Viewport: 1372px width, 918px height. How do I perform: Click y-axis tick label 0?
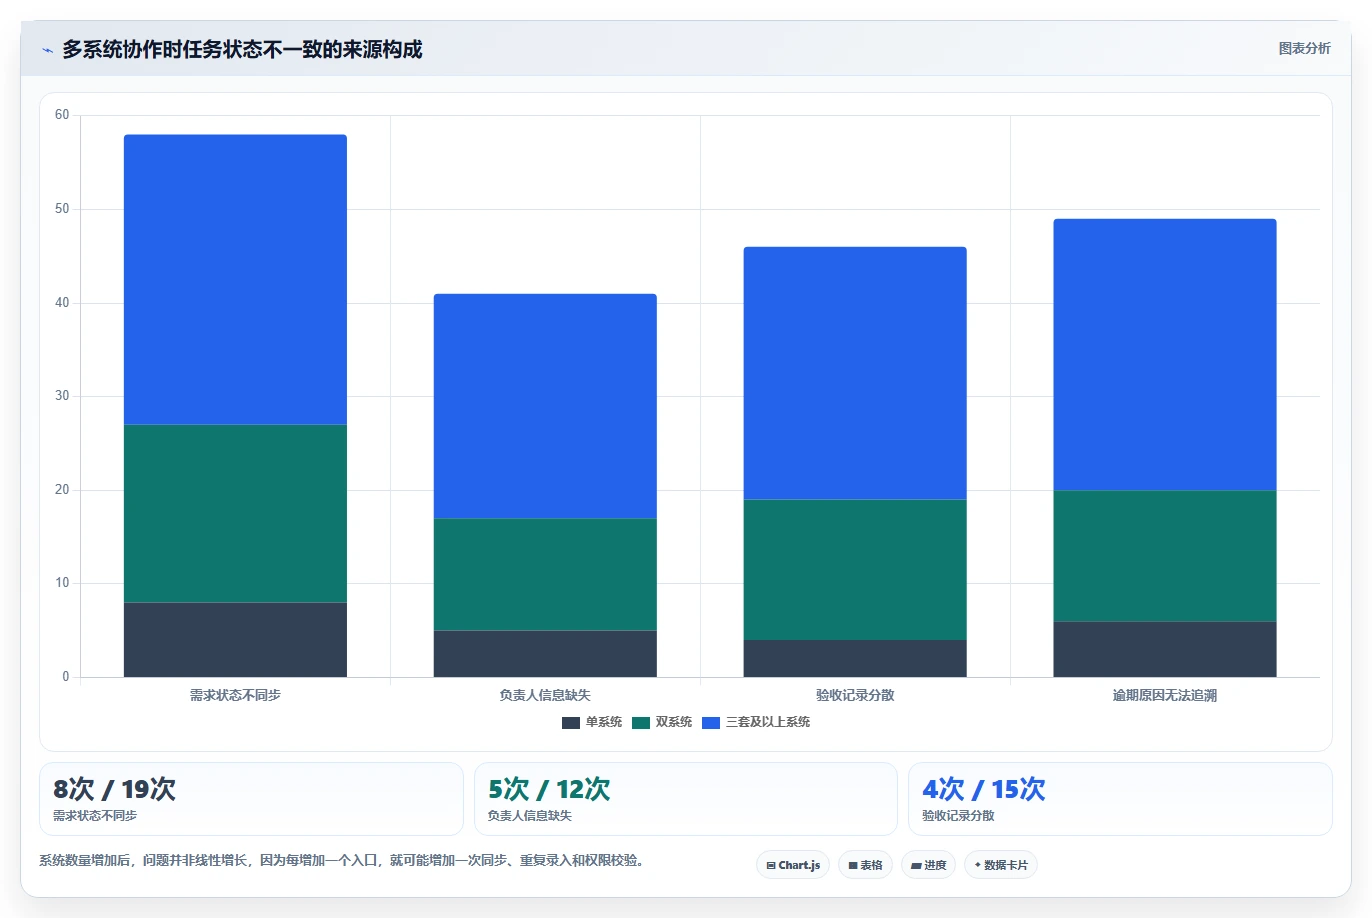point(66,677)
